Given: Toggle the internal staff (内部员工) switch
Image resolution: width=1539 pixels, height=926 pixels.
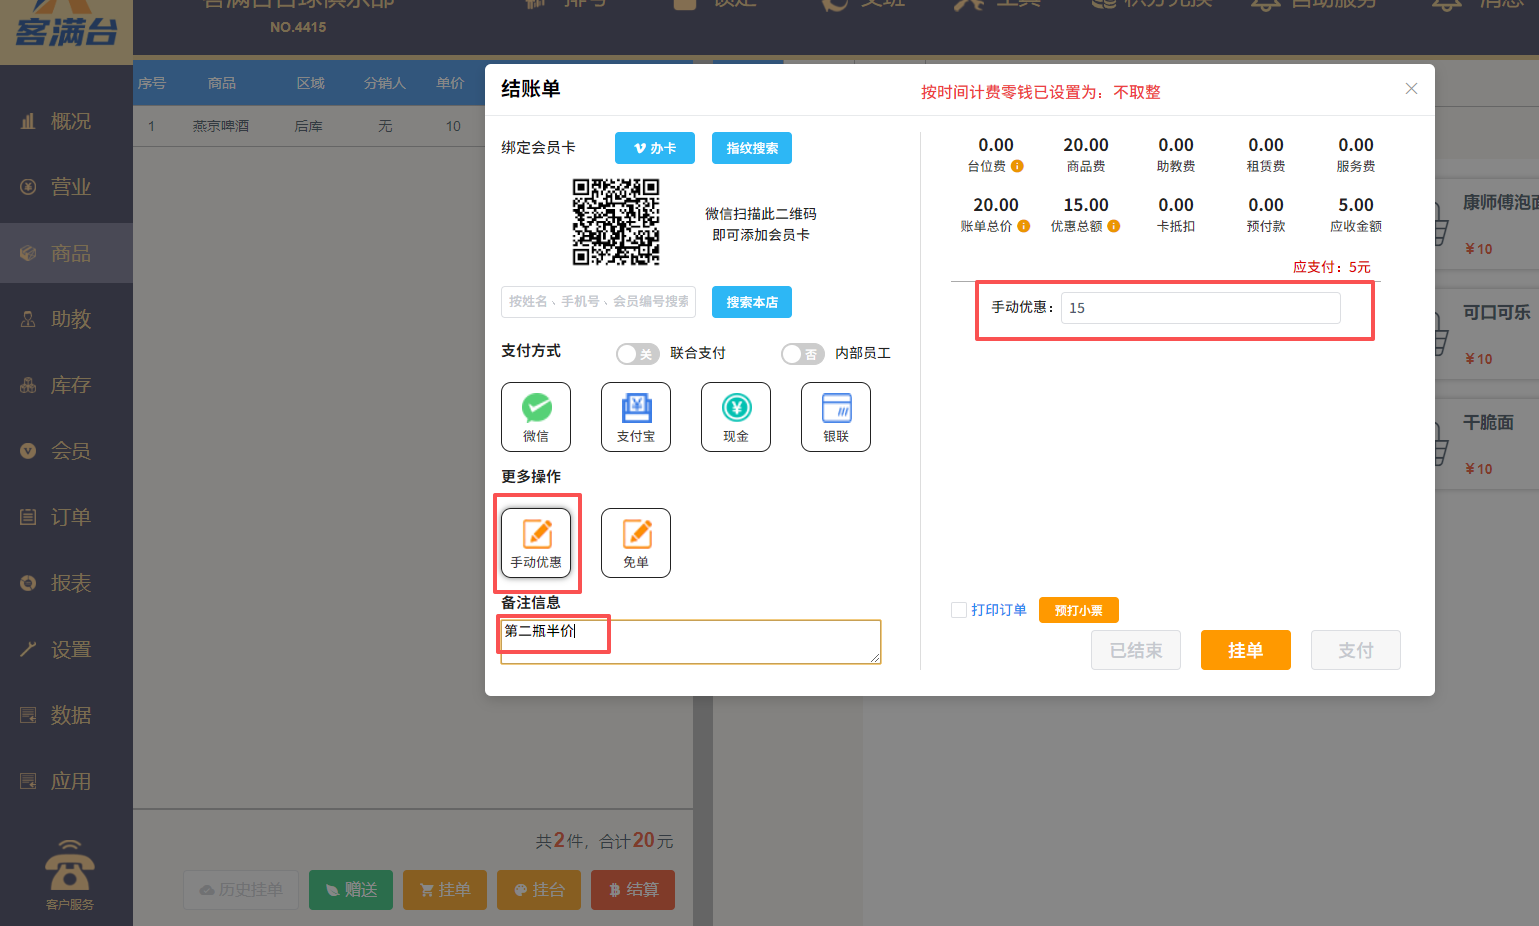Looking at the screenshot, I should [802, 354].
